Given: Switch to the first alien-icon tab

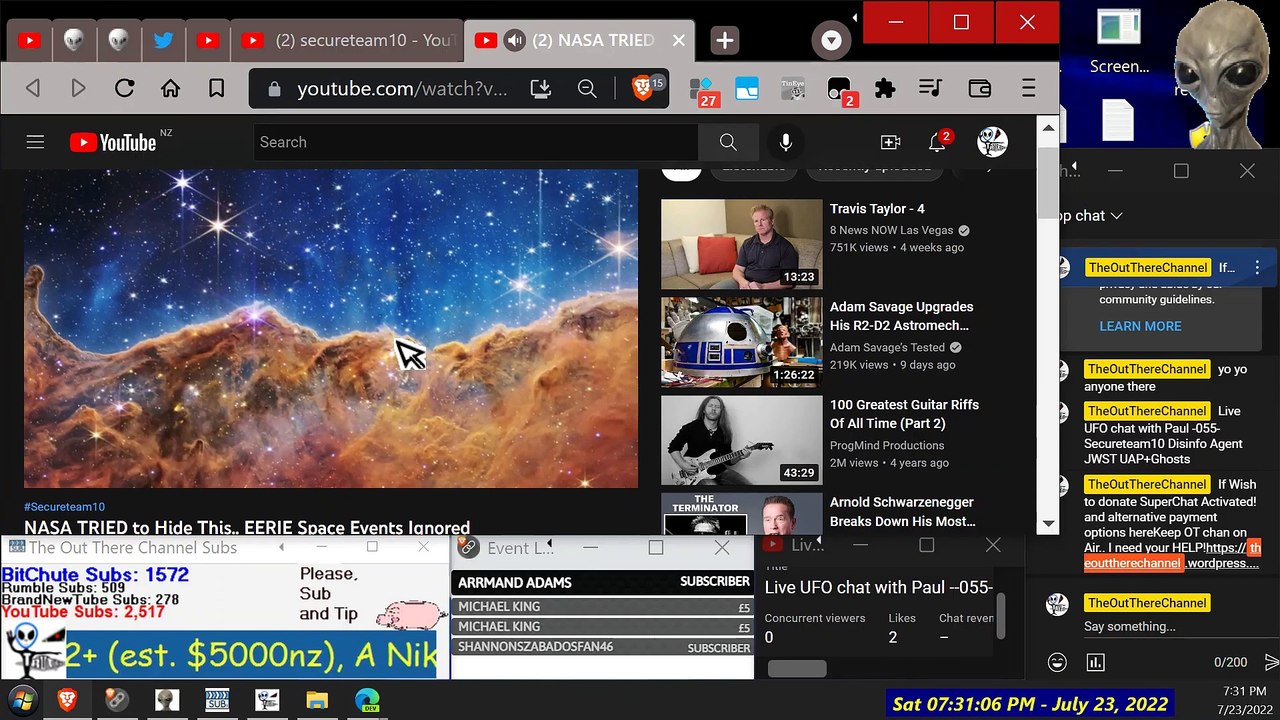Looking at the screenshot, I should pos(74,40).
